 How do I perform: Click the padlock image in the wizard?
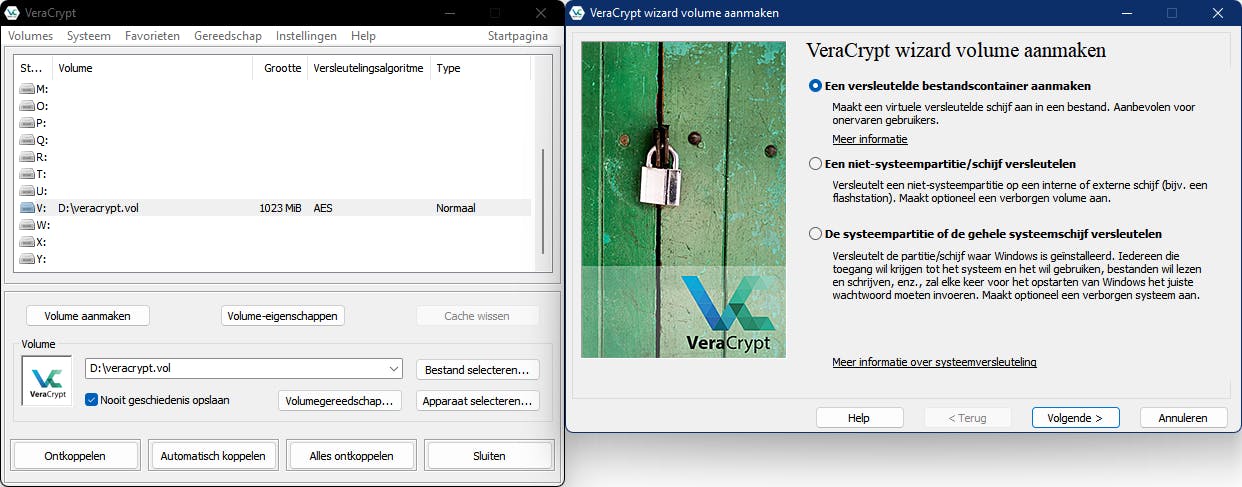pyautogui.click(x=661, y=168)
